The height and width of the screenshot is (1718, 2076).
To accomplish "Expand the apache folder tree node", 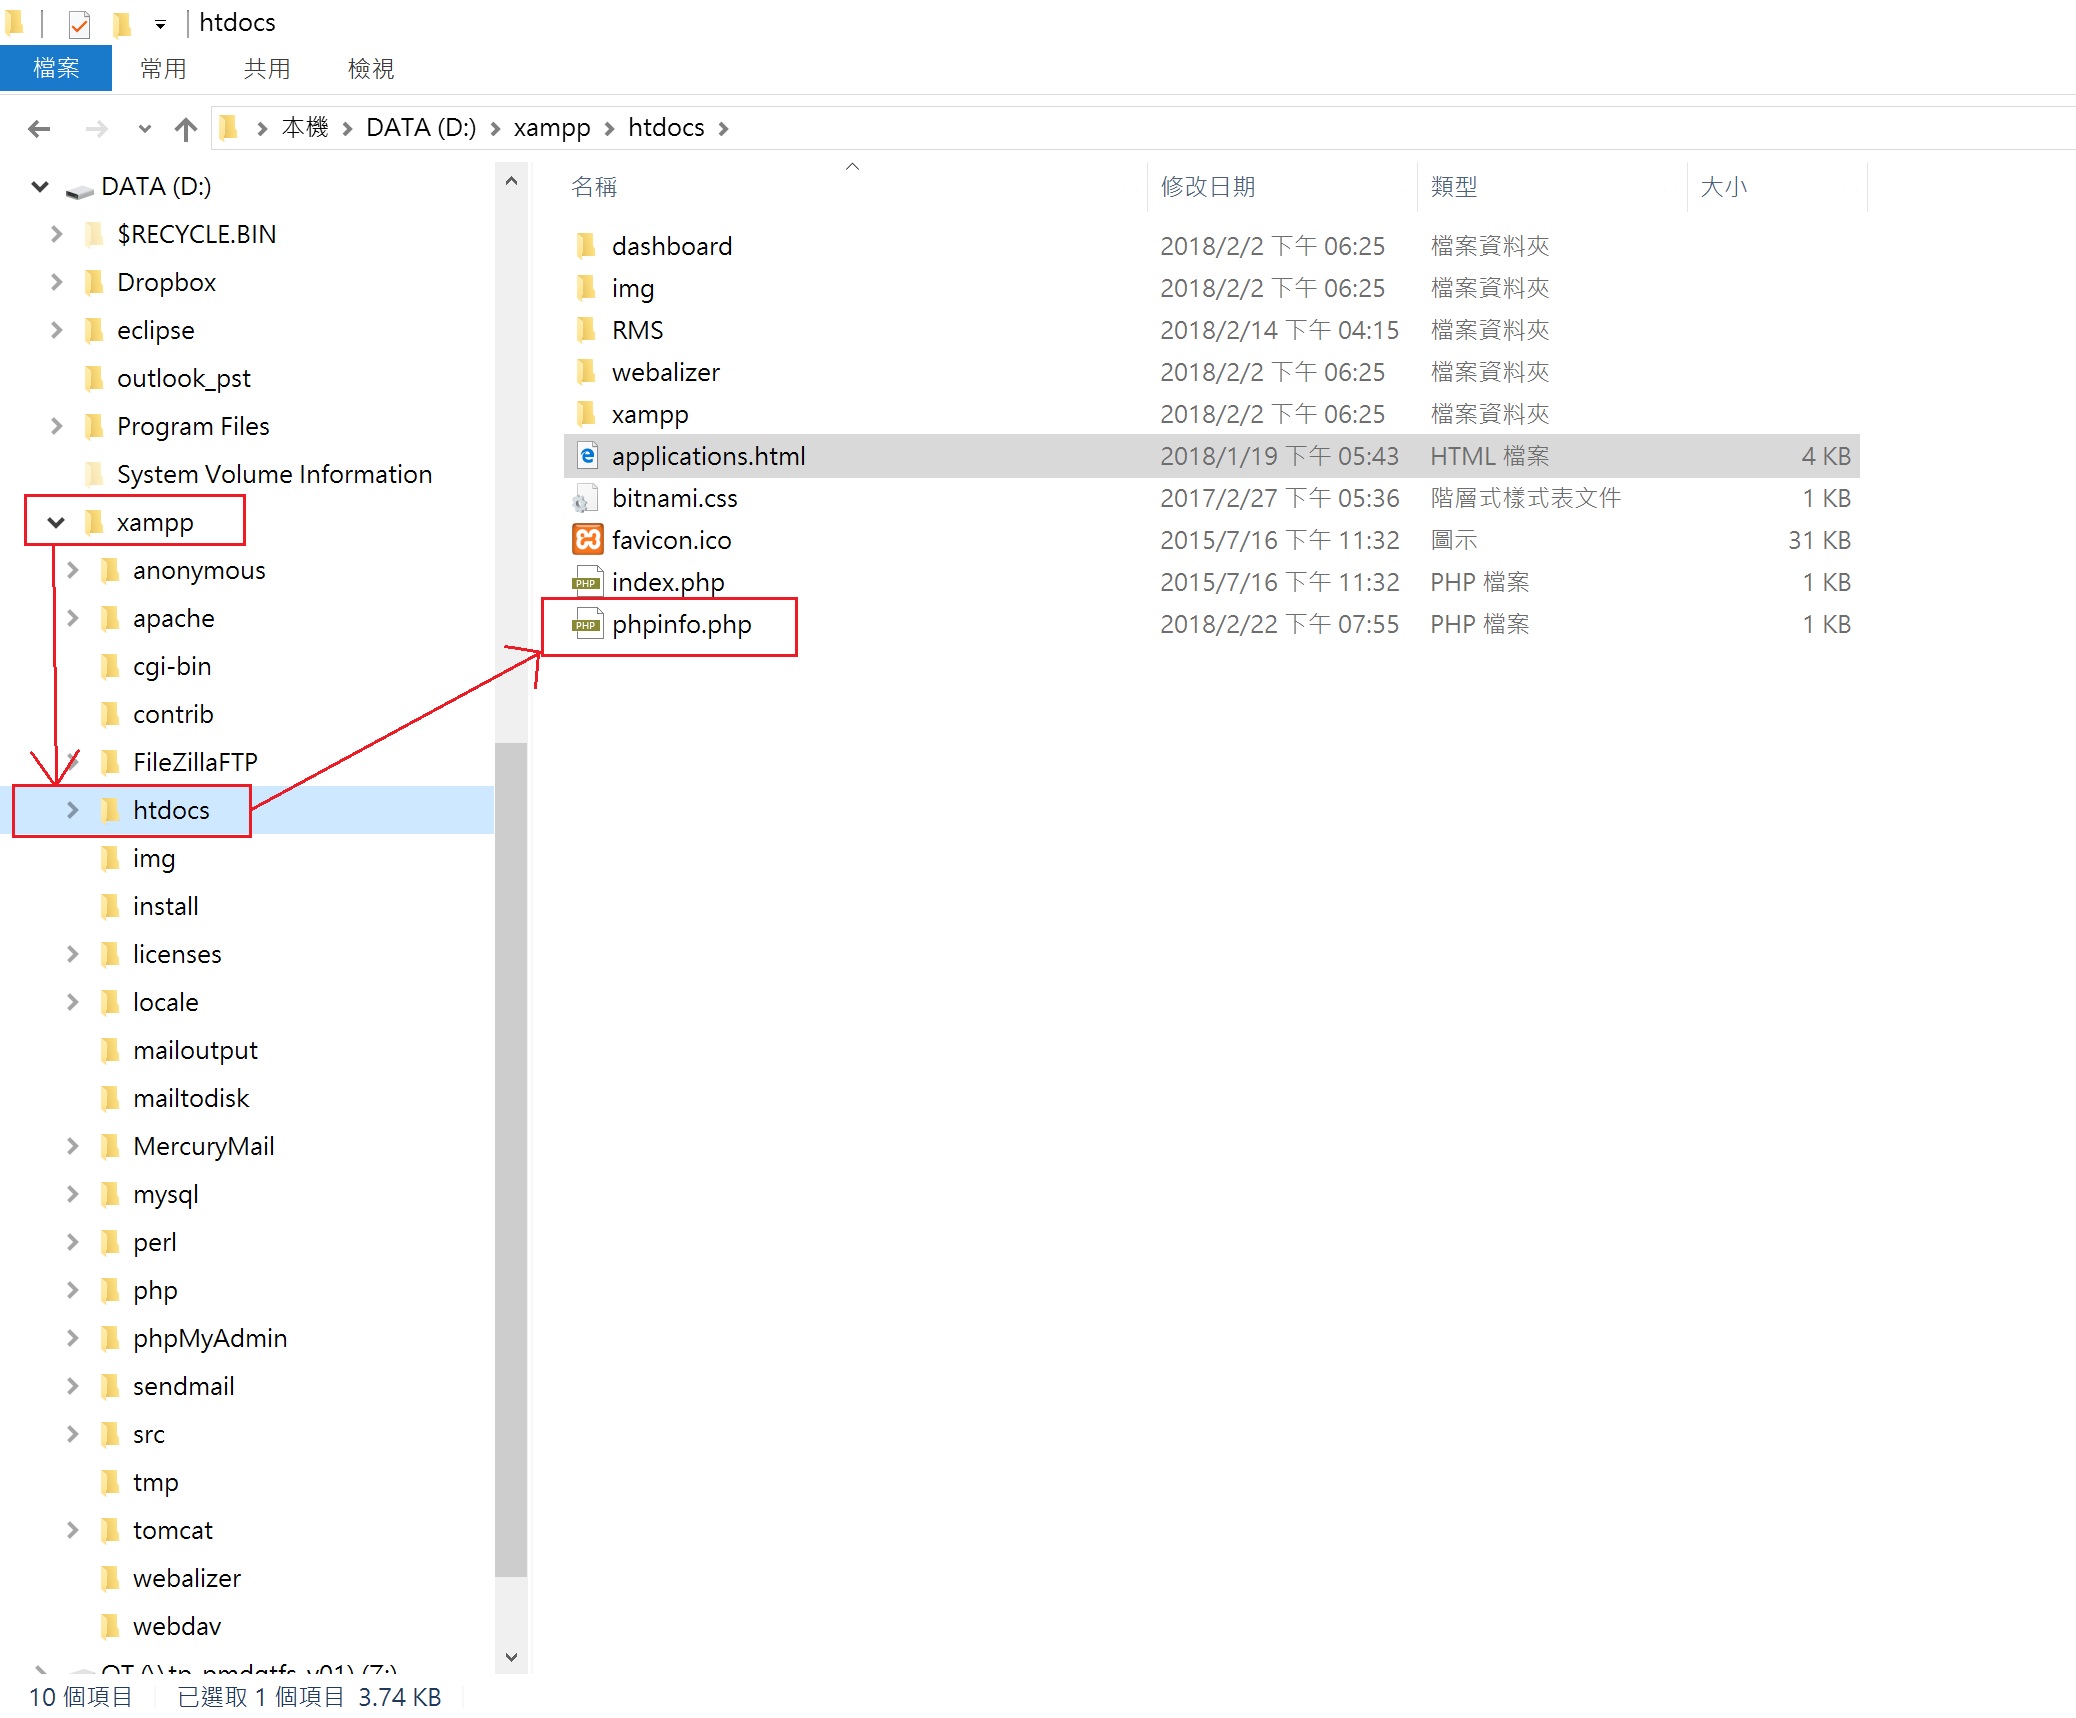I will [72, 618].
